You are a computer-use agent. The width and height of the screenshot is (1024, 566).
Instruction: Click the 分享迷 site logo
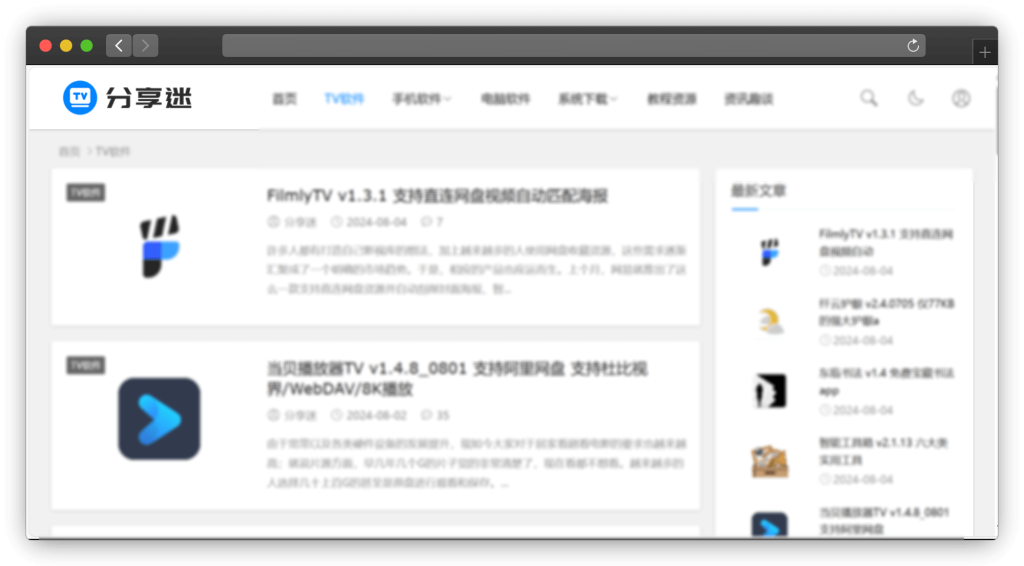tap(127, 98)
